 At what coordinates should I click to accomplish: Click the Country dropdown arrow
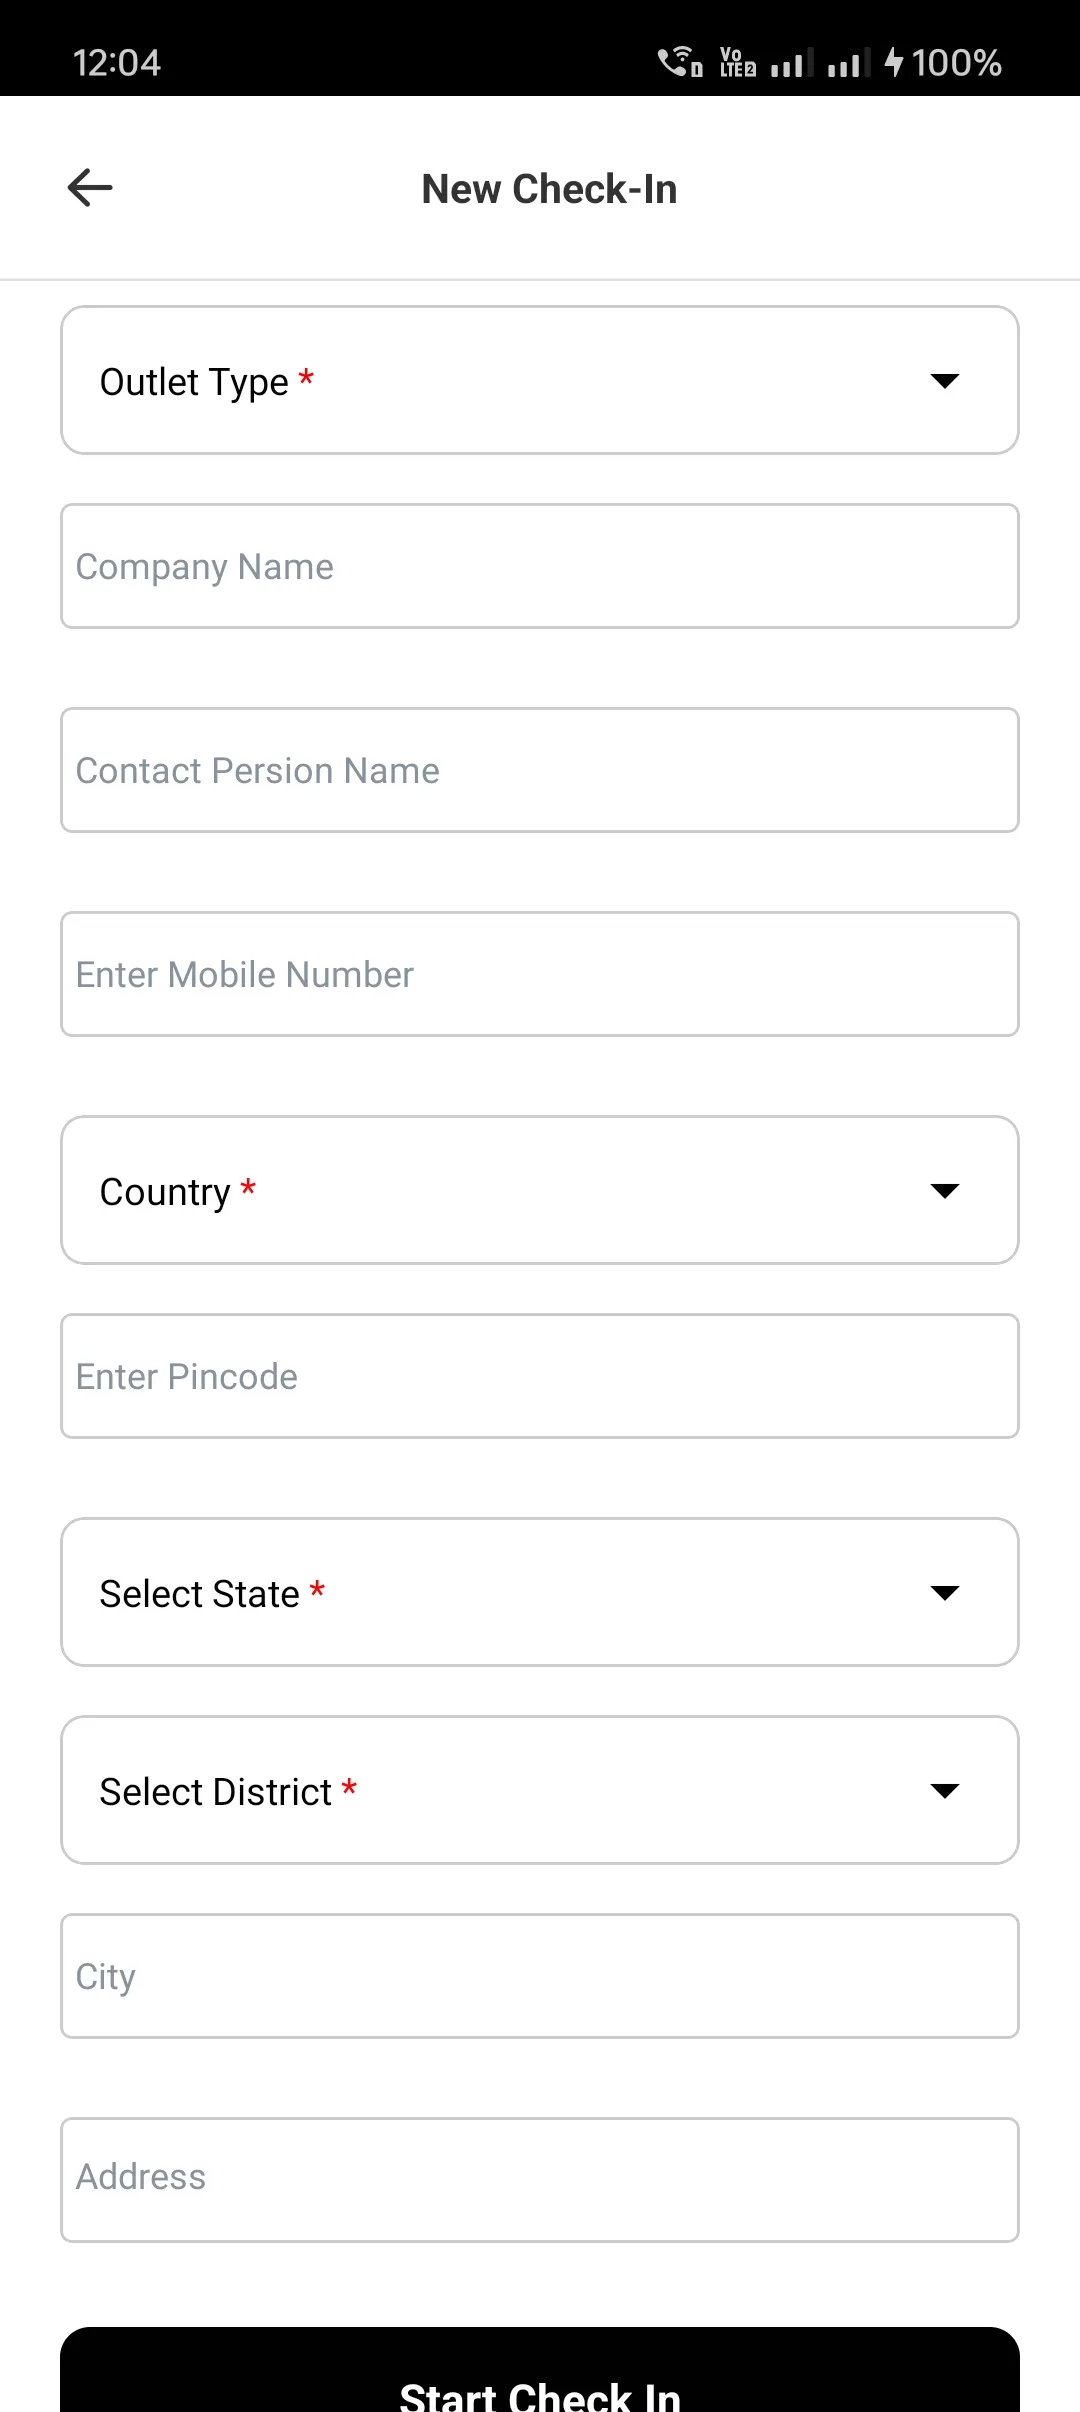(x=944, y=1191)
